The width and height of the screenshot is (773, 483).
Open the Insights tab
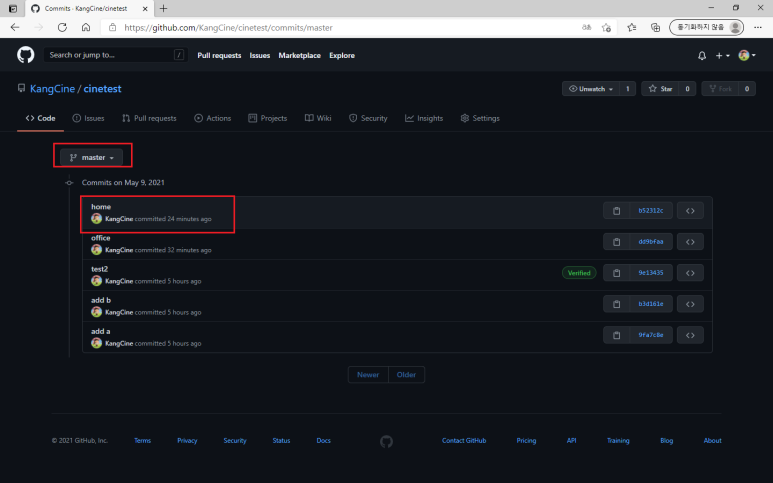[x=424, y=118]
